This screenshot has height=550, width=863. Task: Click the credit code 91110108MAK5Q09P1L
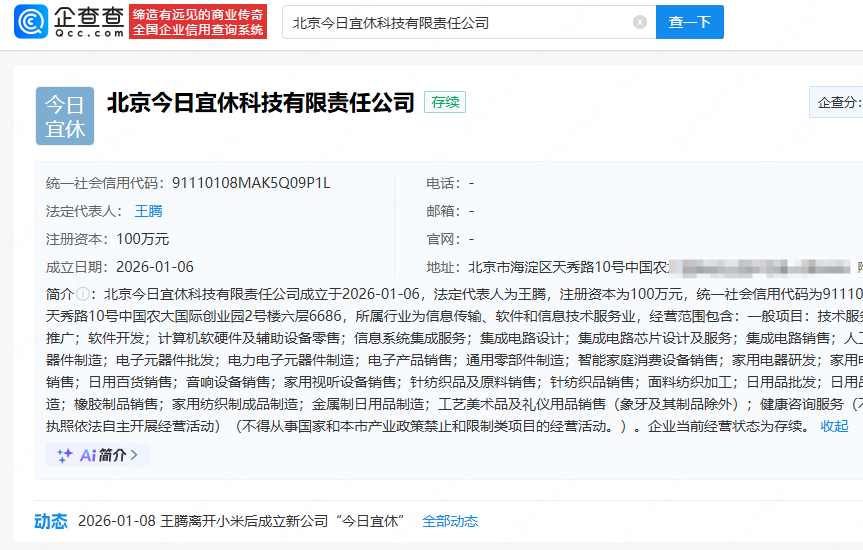251,183
